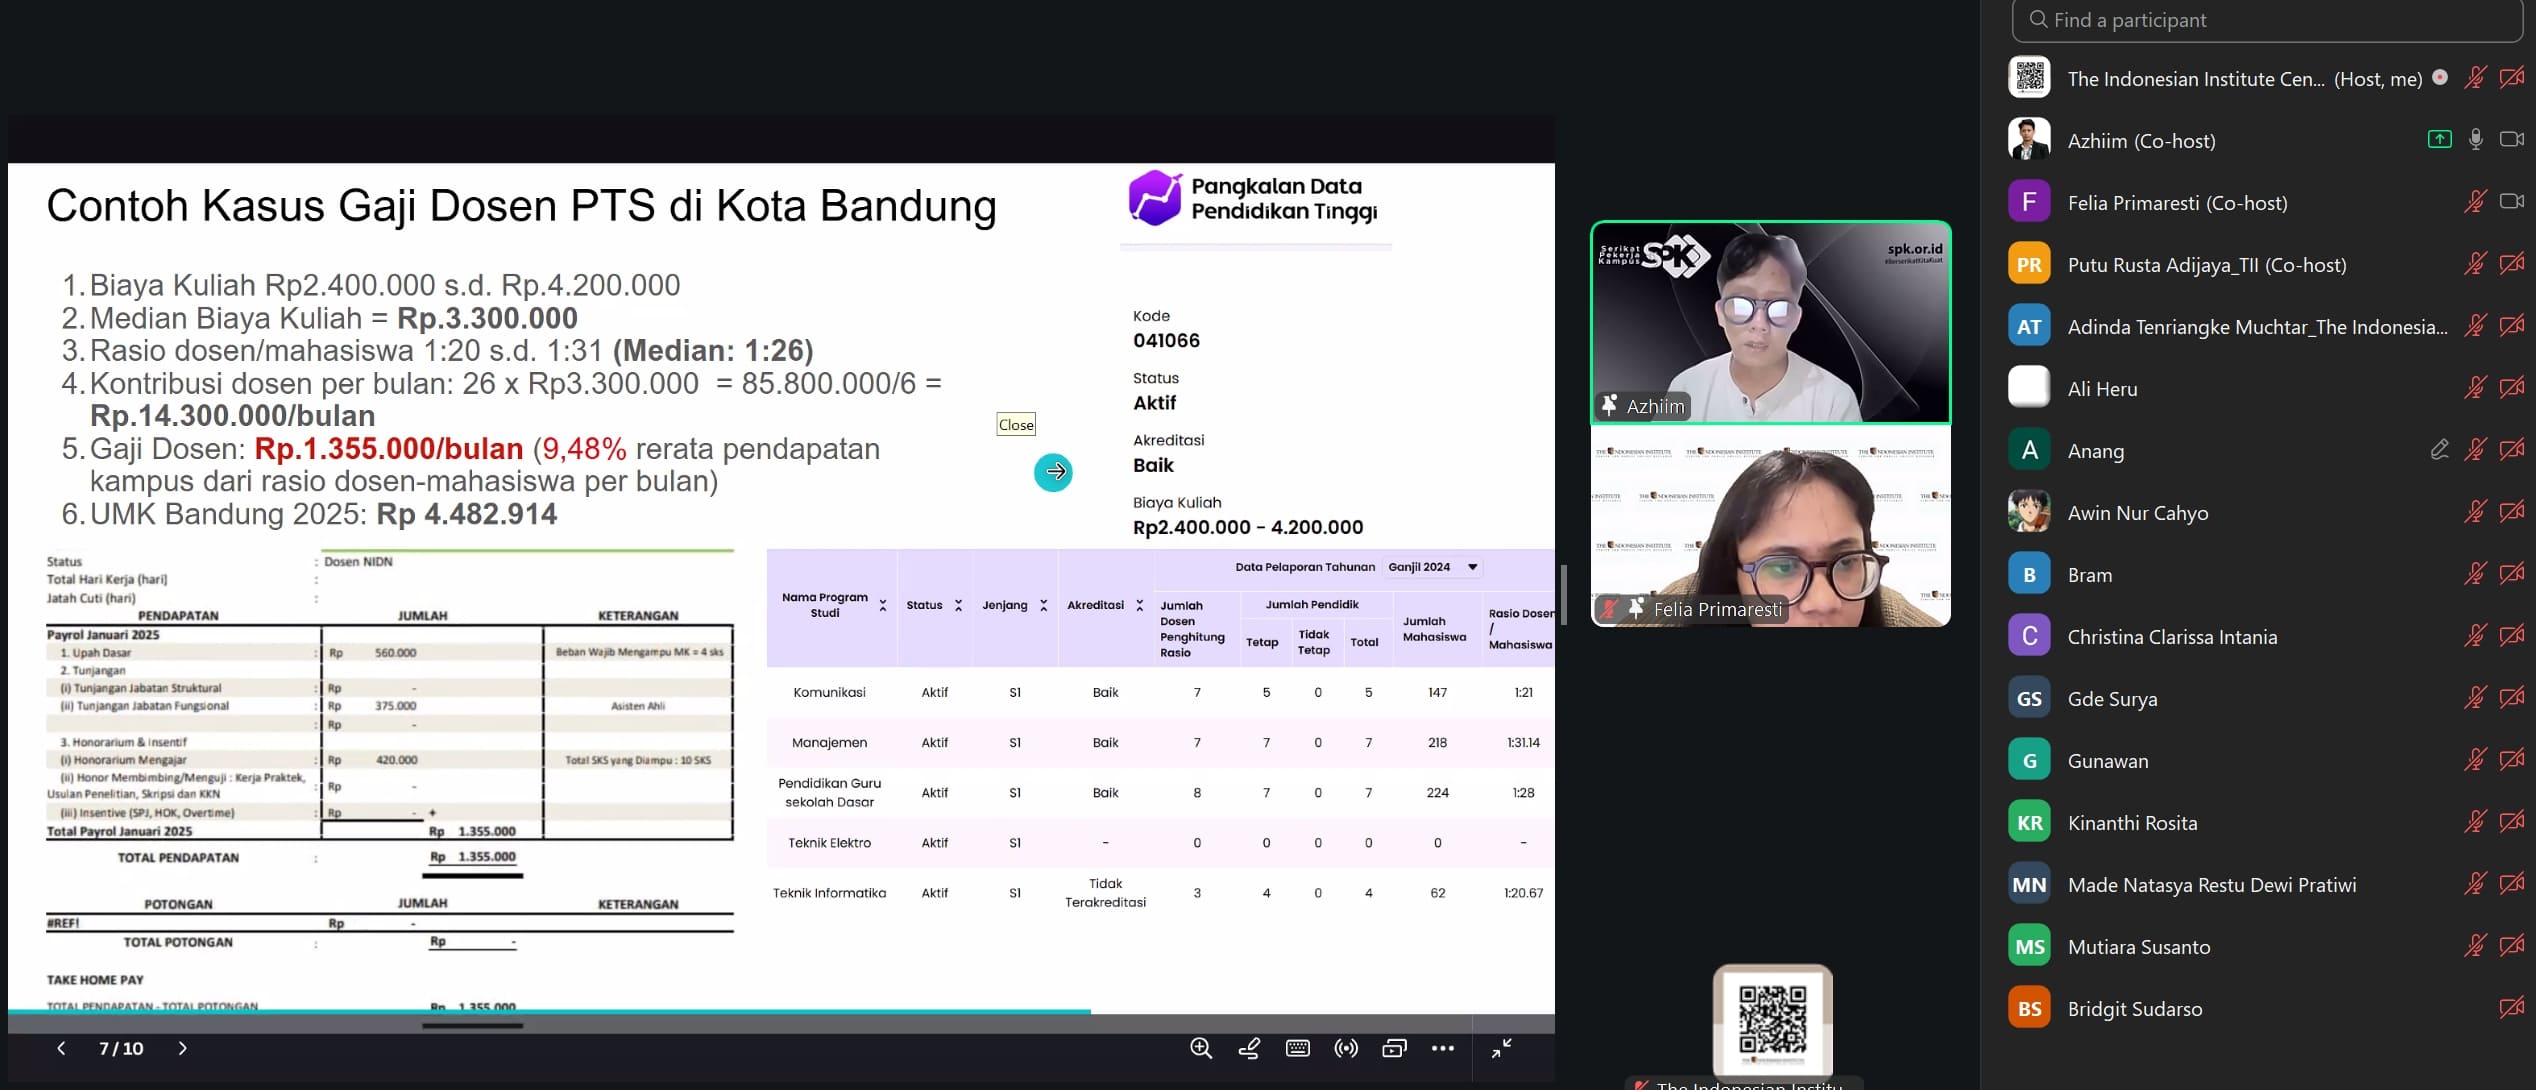The height and width of the screenshot is (1090, 2536).
Task: Open the draw/annotate pen tool
Action: click(x=1249, y=1048)
